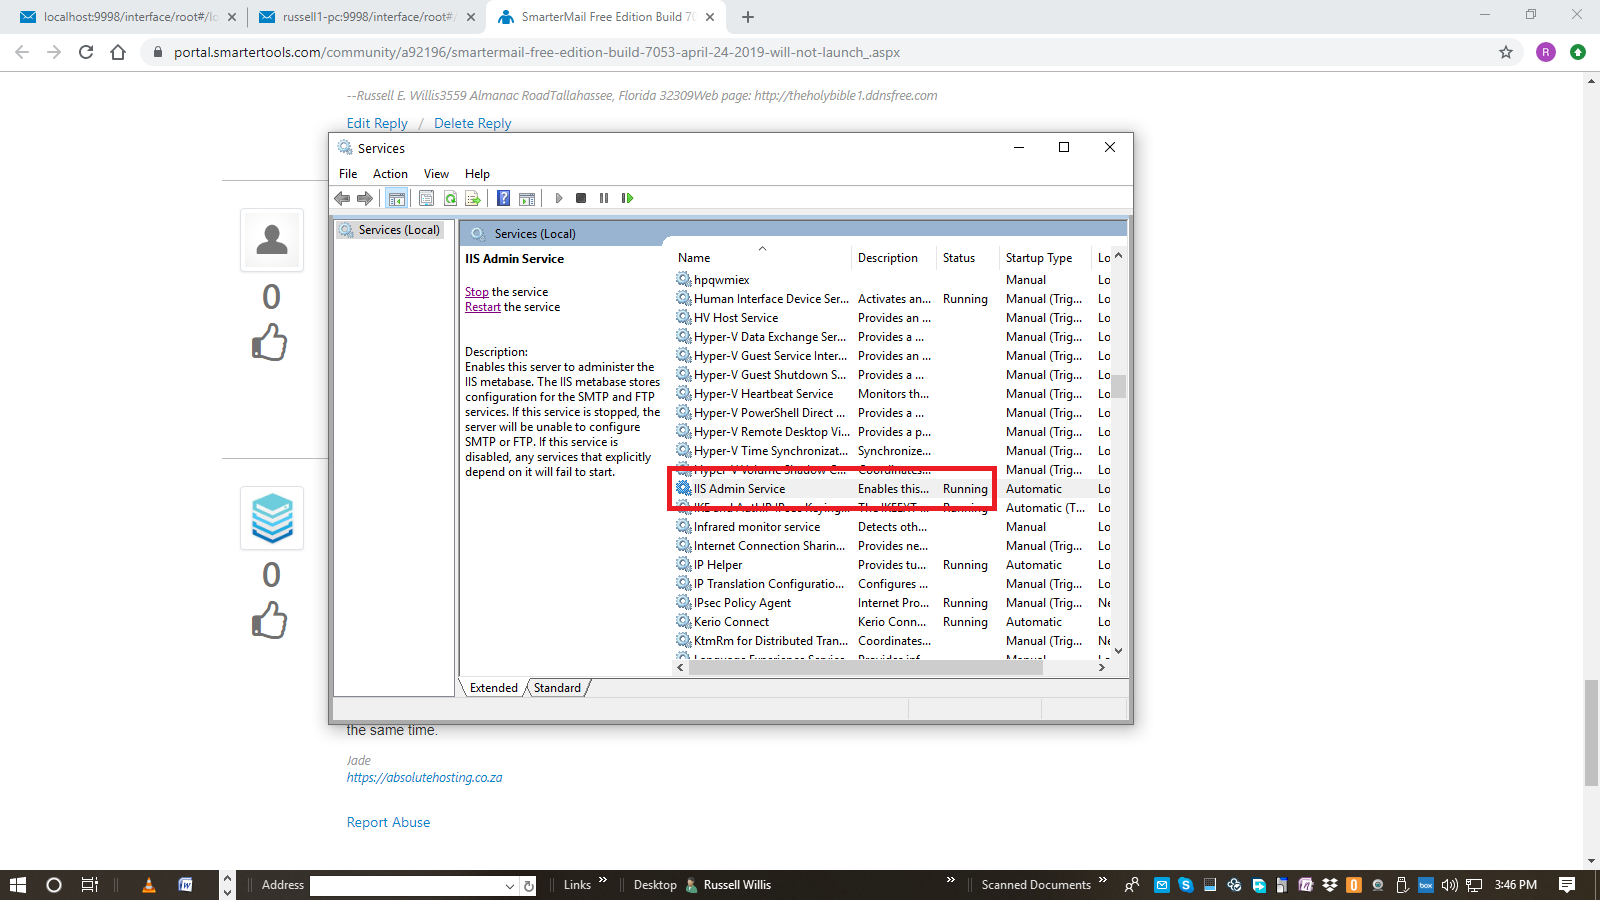Screen dimensions: 1600x900
Task: Select the Kerio Connect service row
Action: coord(731,622)
